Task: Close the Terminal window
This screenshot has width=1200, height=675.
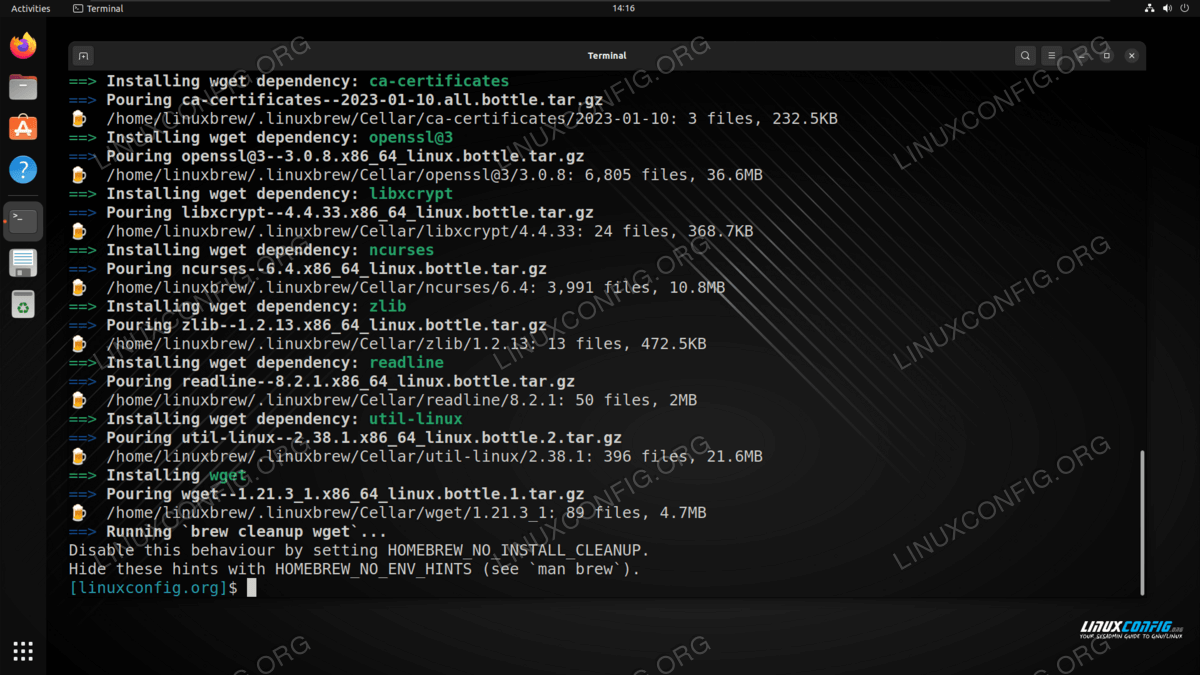Action: (x=1132, y=56)
